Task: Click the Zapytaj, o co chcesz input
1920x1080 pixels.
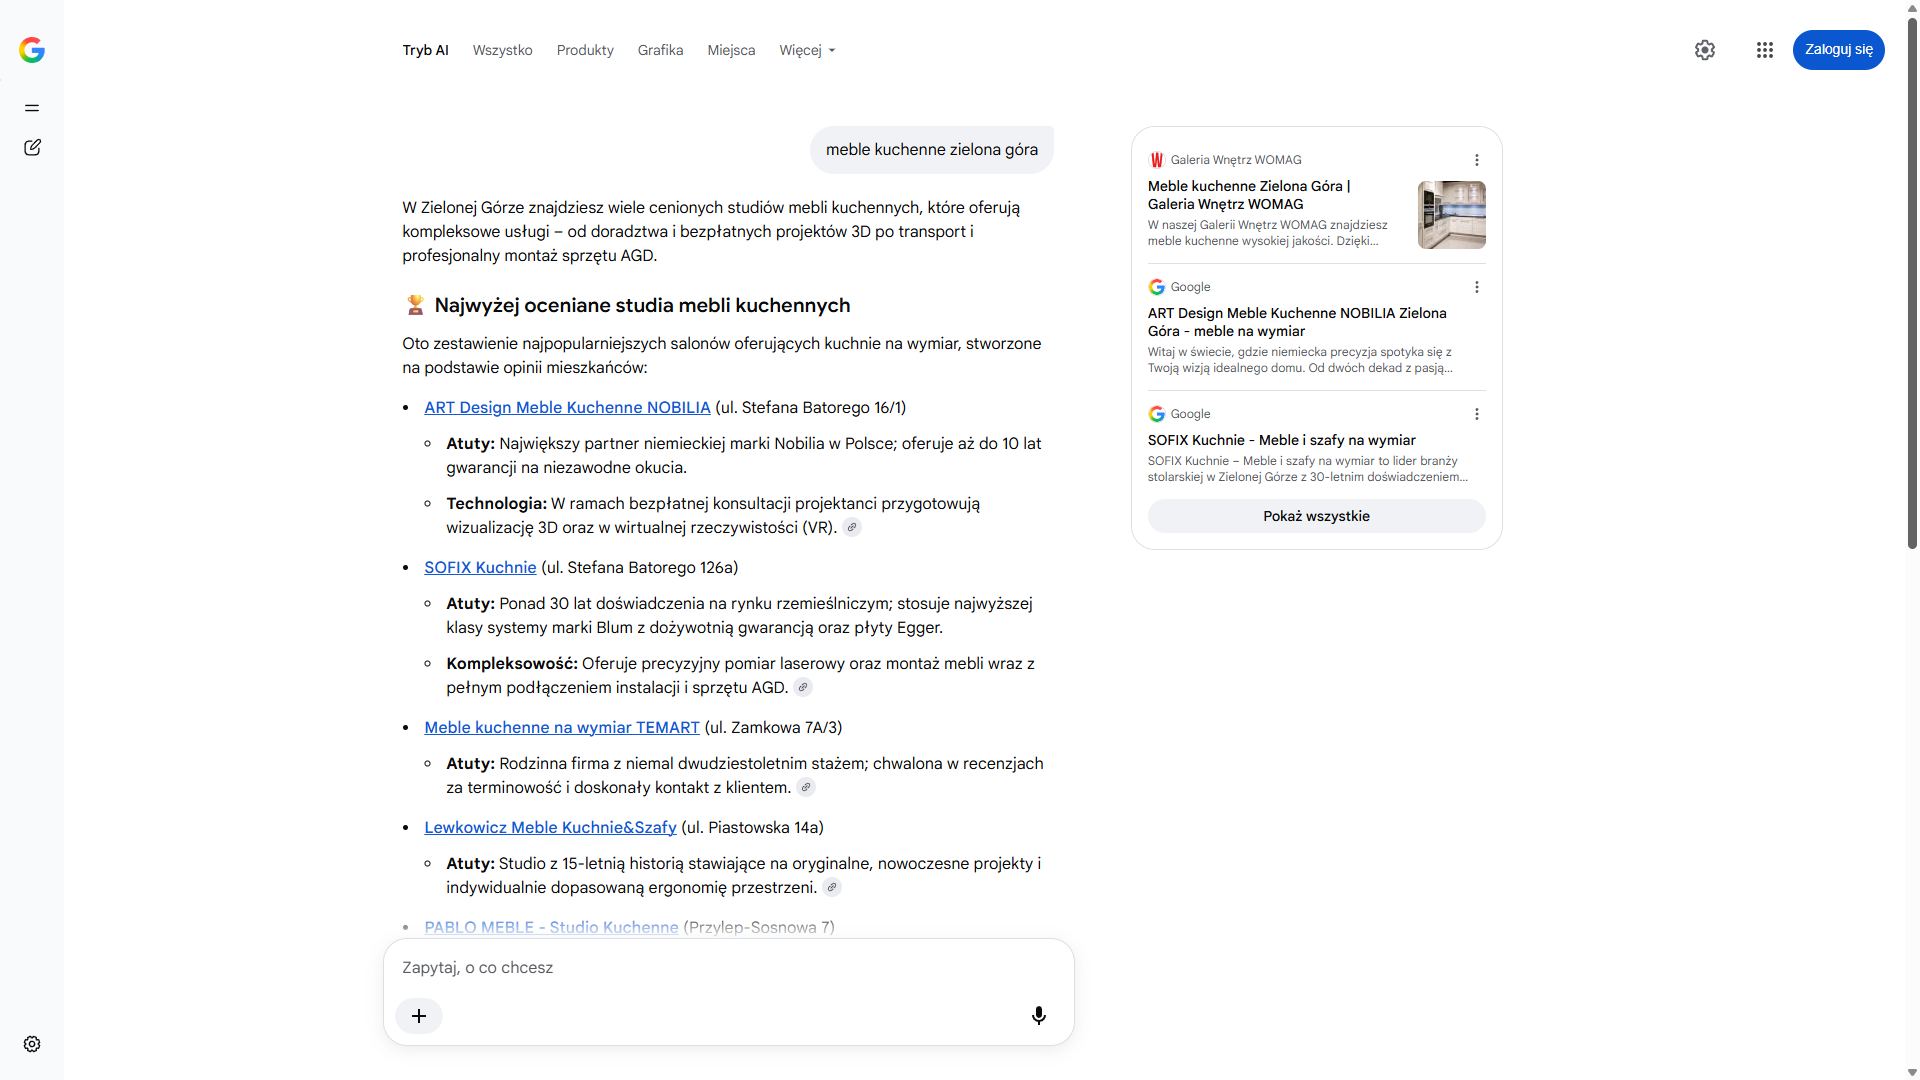Action: click(x=728, y=968)
